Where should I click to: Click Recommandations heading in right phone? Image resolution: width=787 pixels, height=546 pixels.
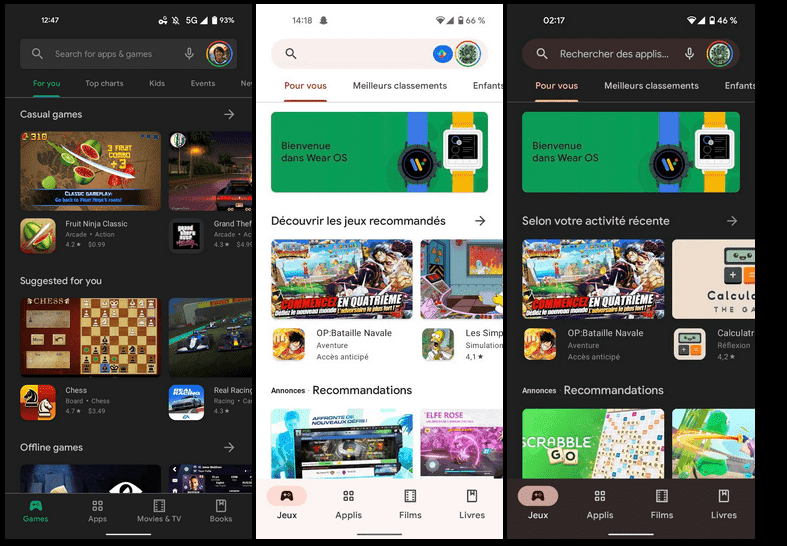[613, 390]
